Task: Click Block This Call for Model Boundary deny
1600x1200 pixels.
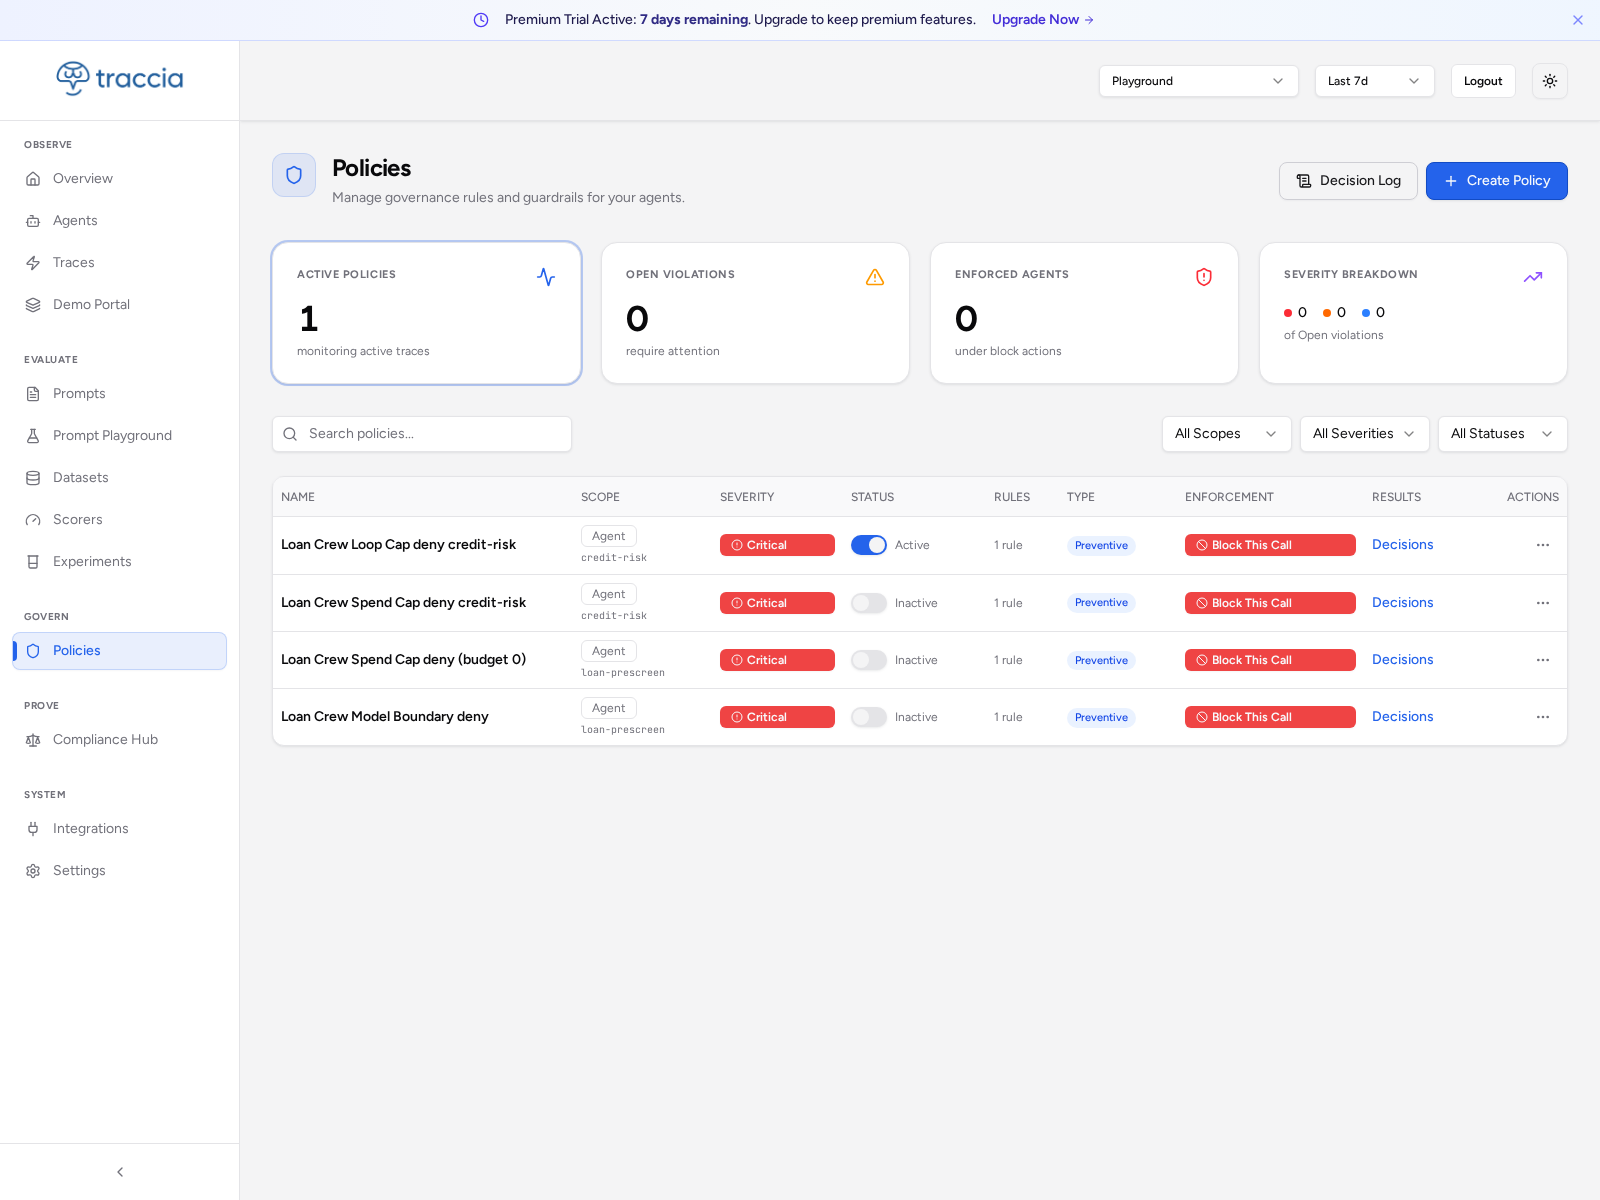Action: [x=1270, y=717]
